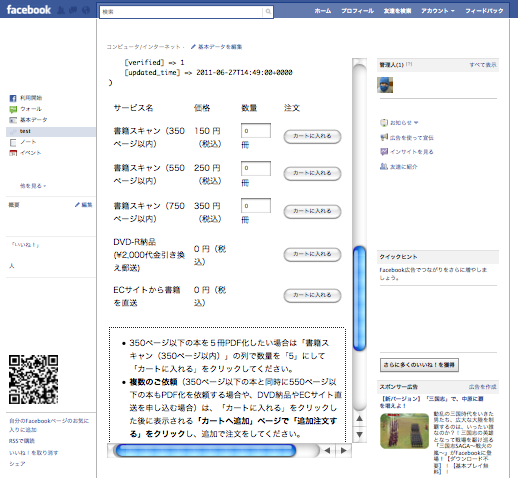Go to ホーム in top navigation
This screenshot has height=478, width=518.
click(323, 11)
